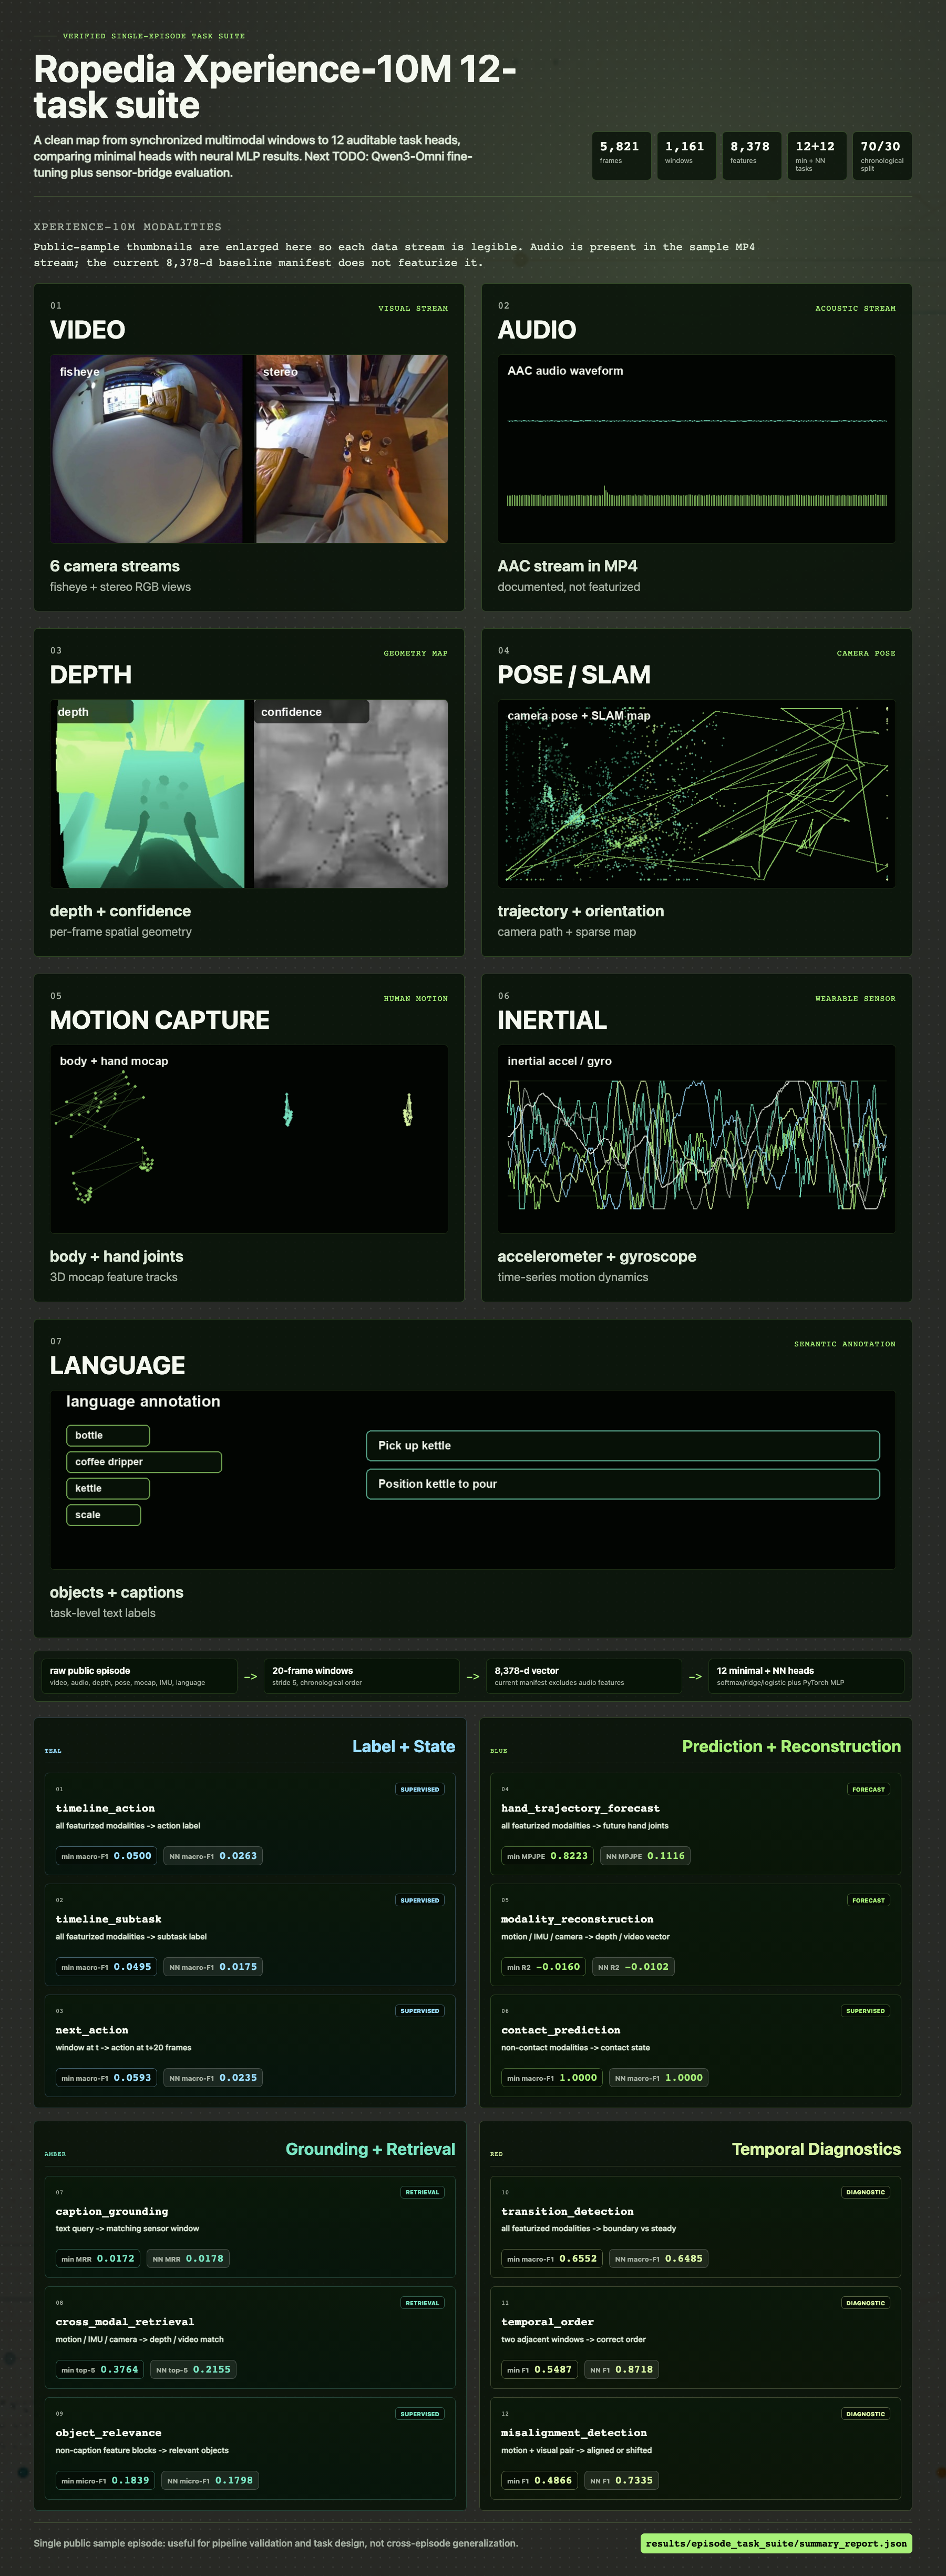Click the "coffee dripper" object tag

(144, 1462)
